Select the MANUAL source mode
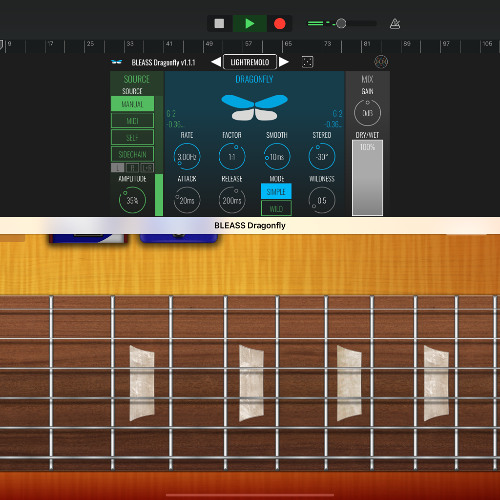Image resolution: width=500 pixels, height=500 pixels. 132,104
